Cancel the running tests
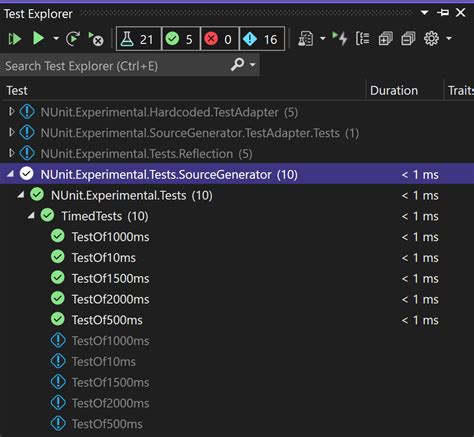474x437 pixels. pyautogui.click(x=96, y=39)
